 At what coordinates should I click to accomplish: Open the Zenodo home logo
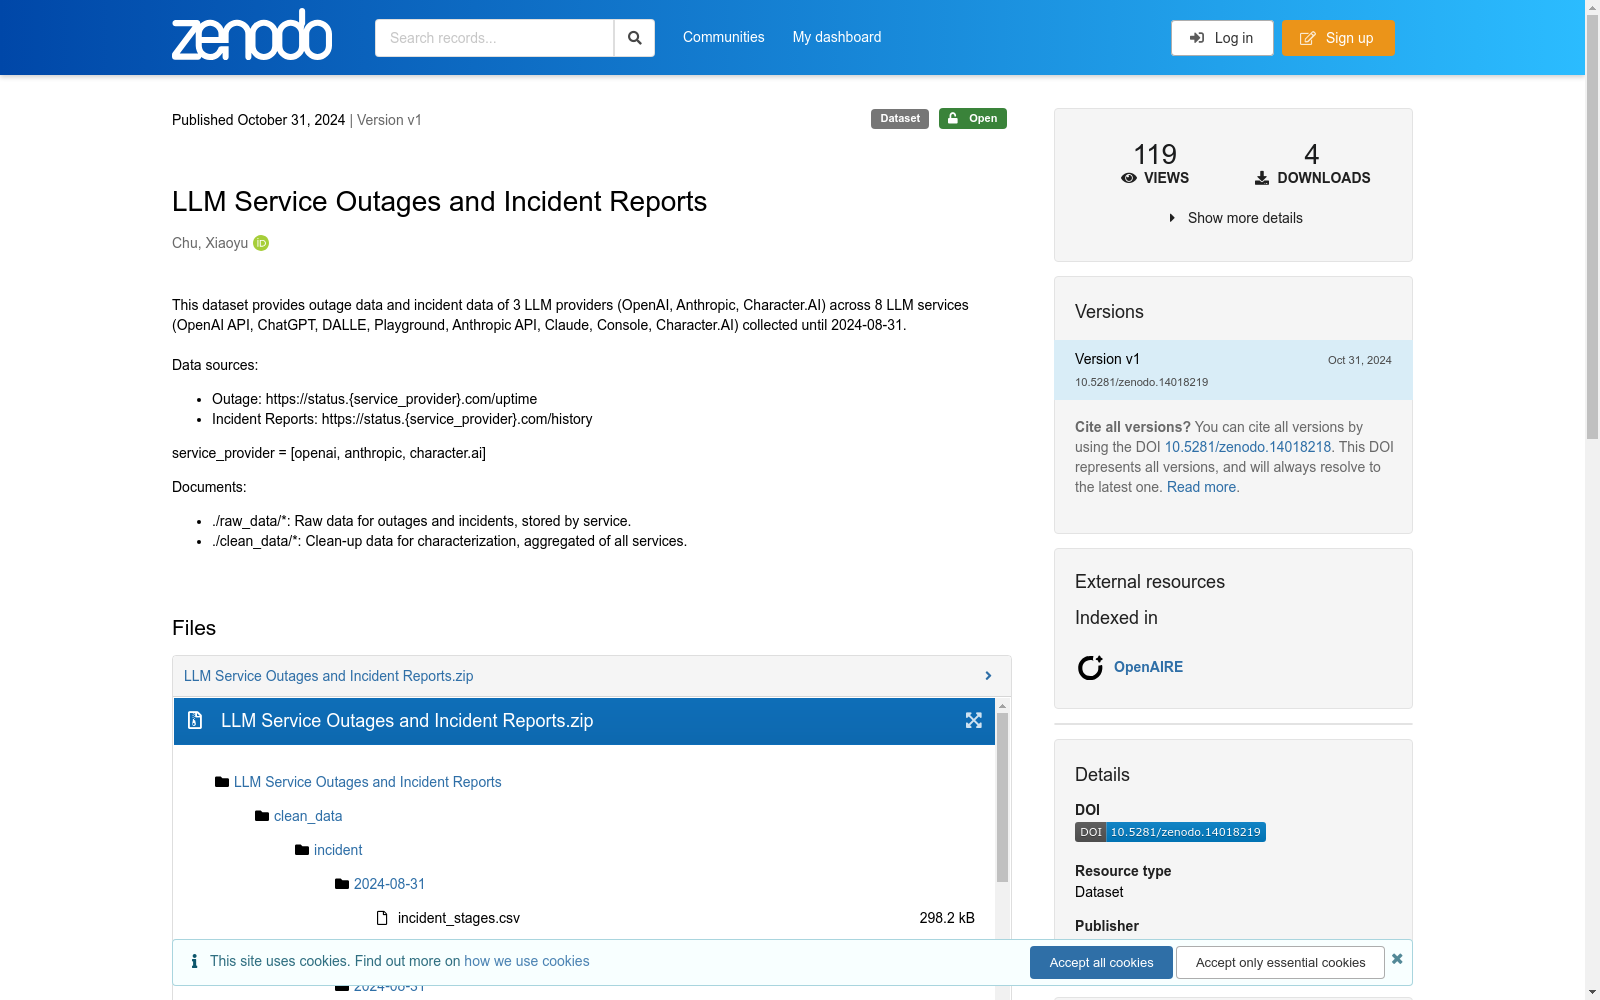point(252,35)
